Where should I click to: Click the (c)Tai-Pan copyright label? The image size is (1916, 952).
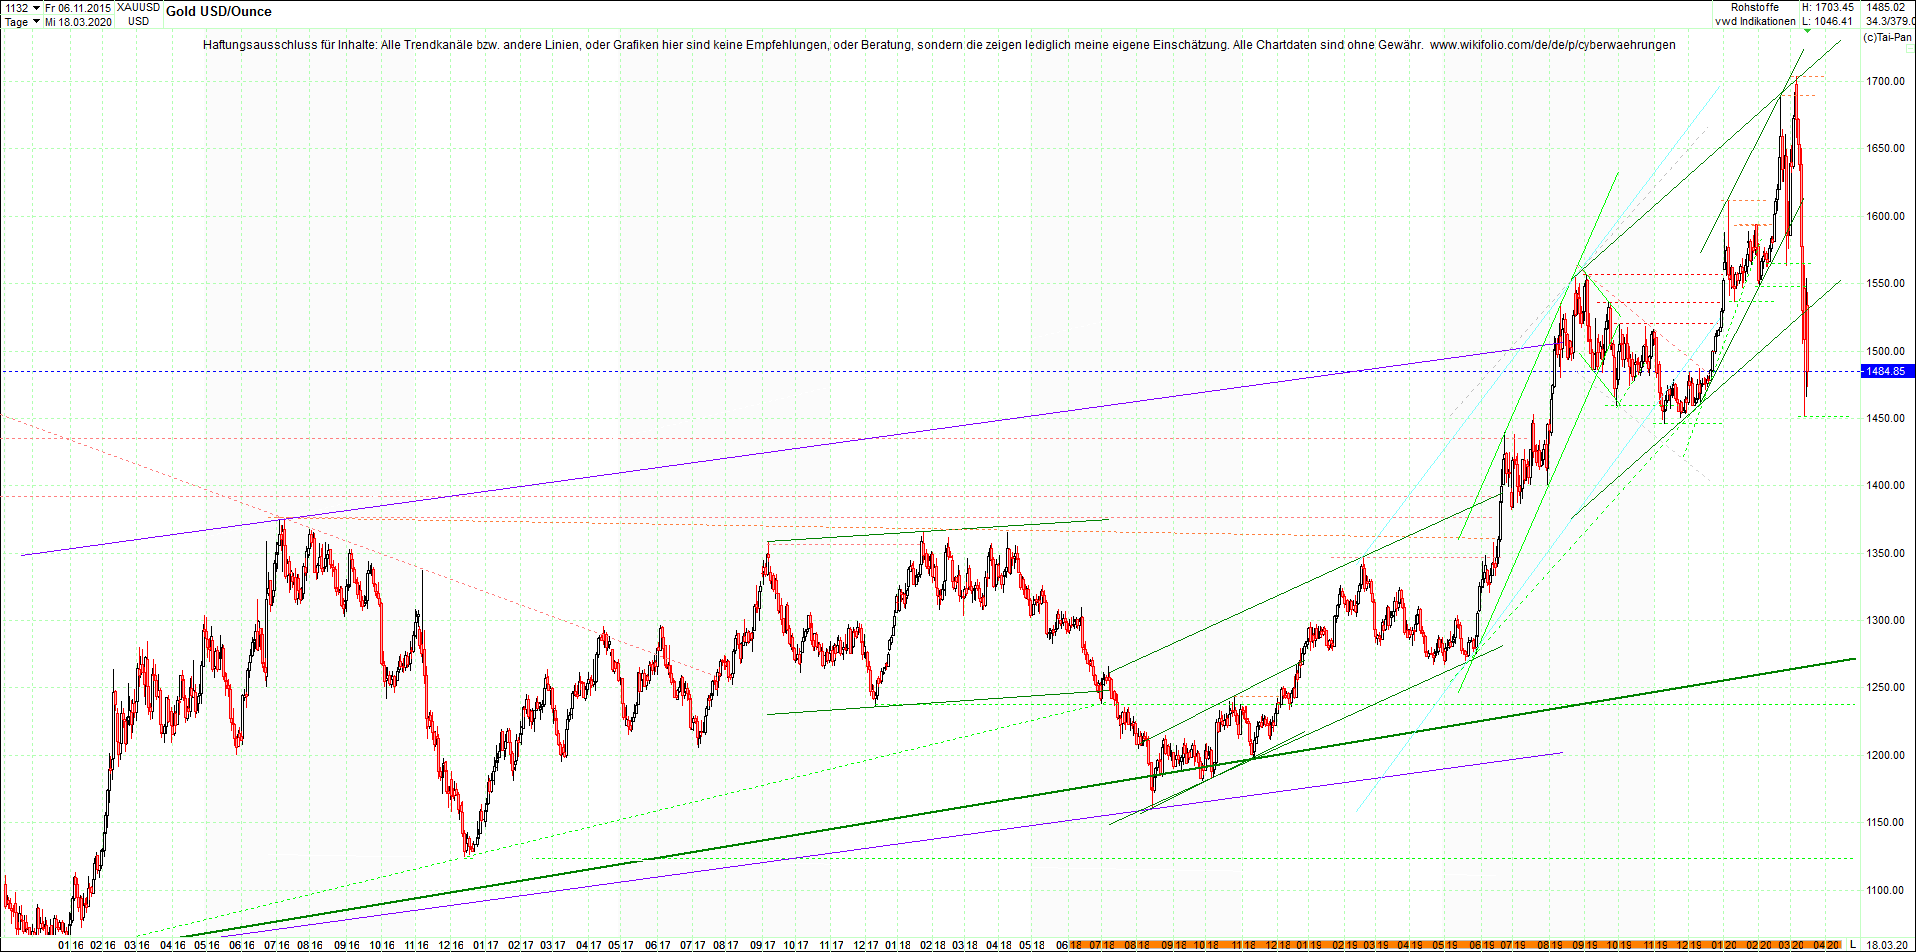(1888, 37)
